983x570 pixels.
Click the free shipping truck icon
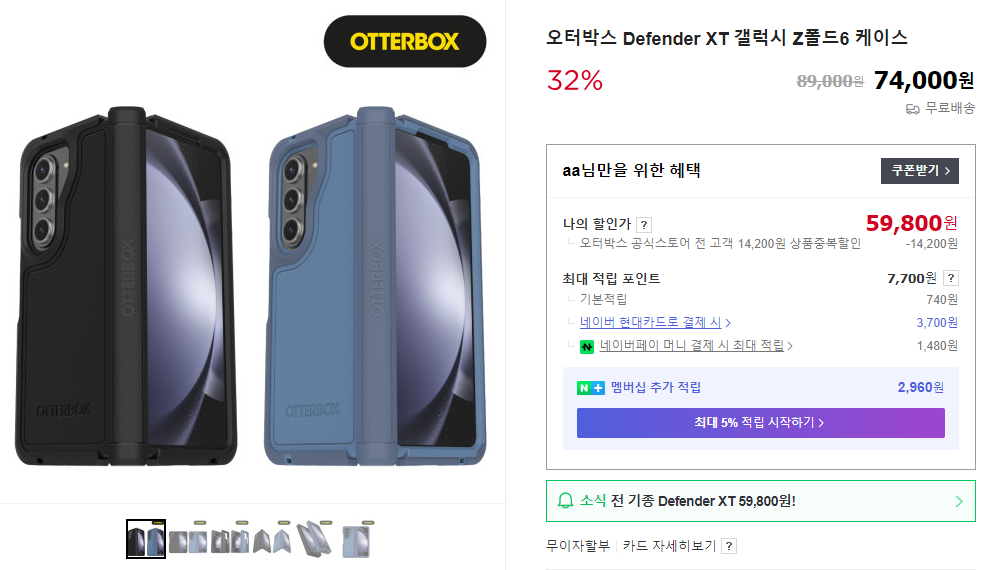[x=912, y=108]
